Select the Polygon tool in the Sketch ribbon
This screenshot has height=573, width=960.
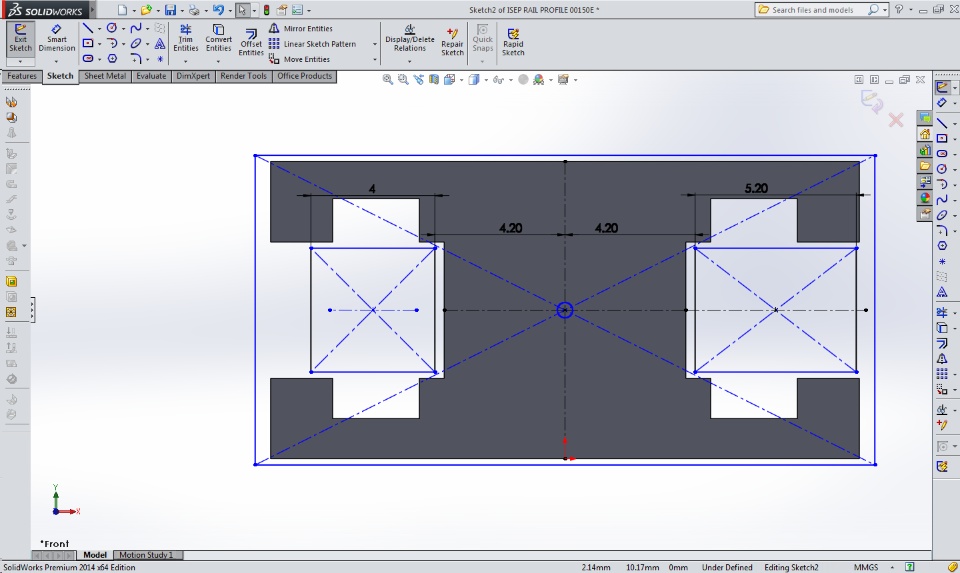[112, 59]
